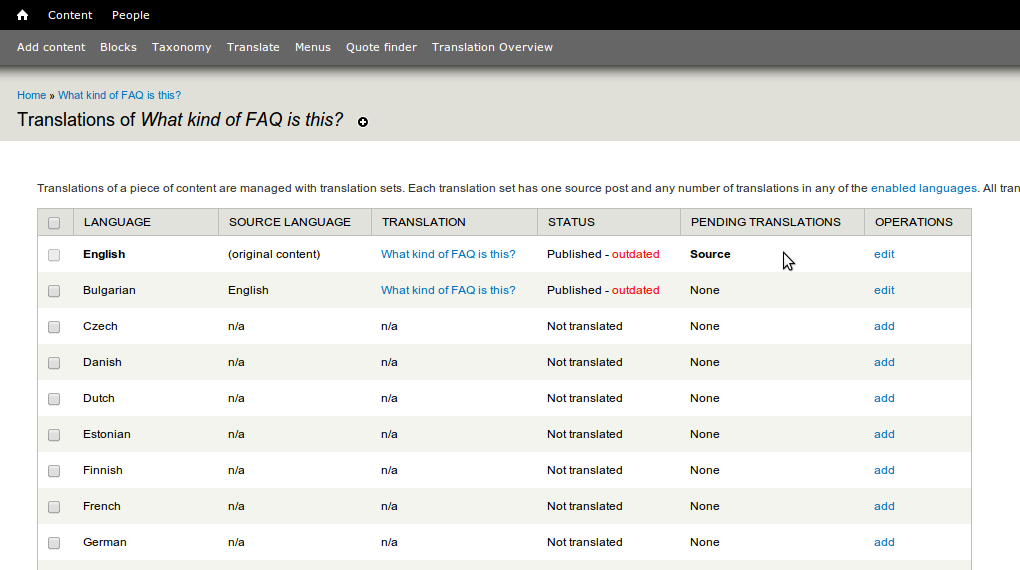Add a Czech translation

point(884,326)
